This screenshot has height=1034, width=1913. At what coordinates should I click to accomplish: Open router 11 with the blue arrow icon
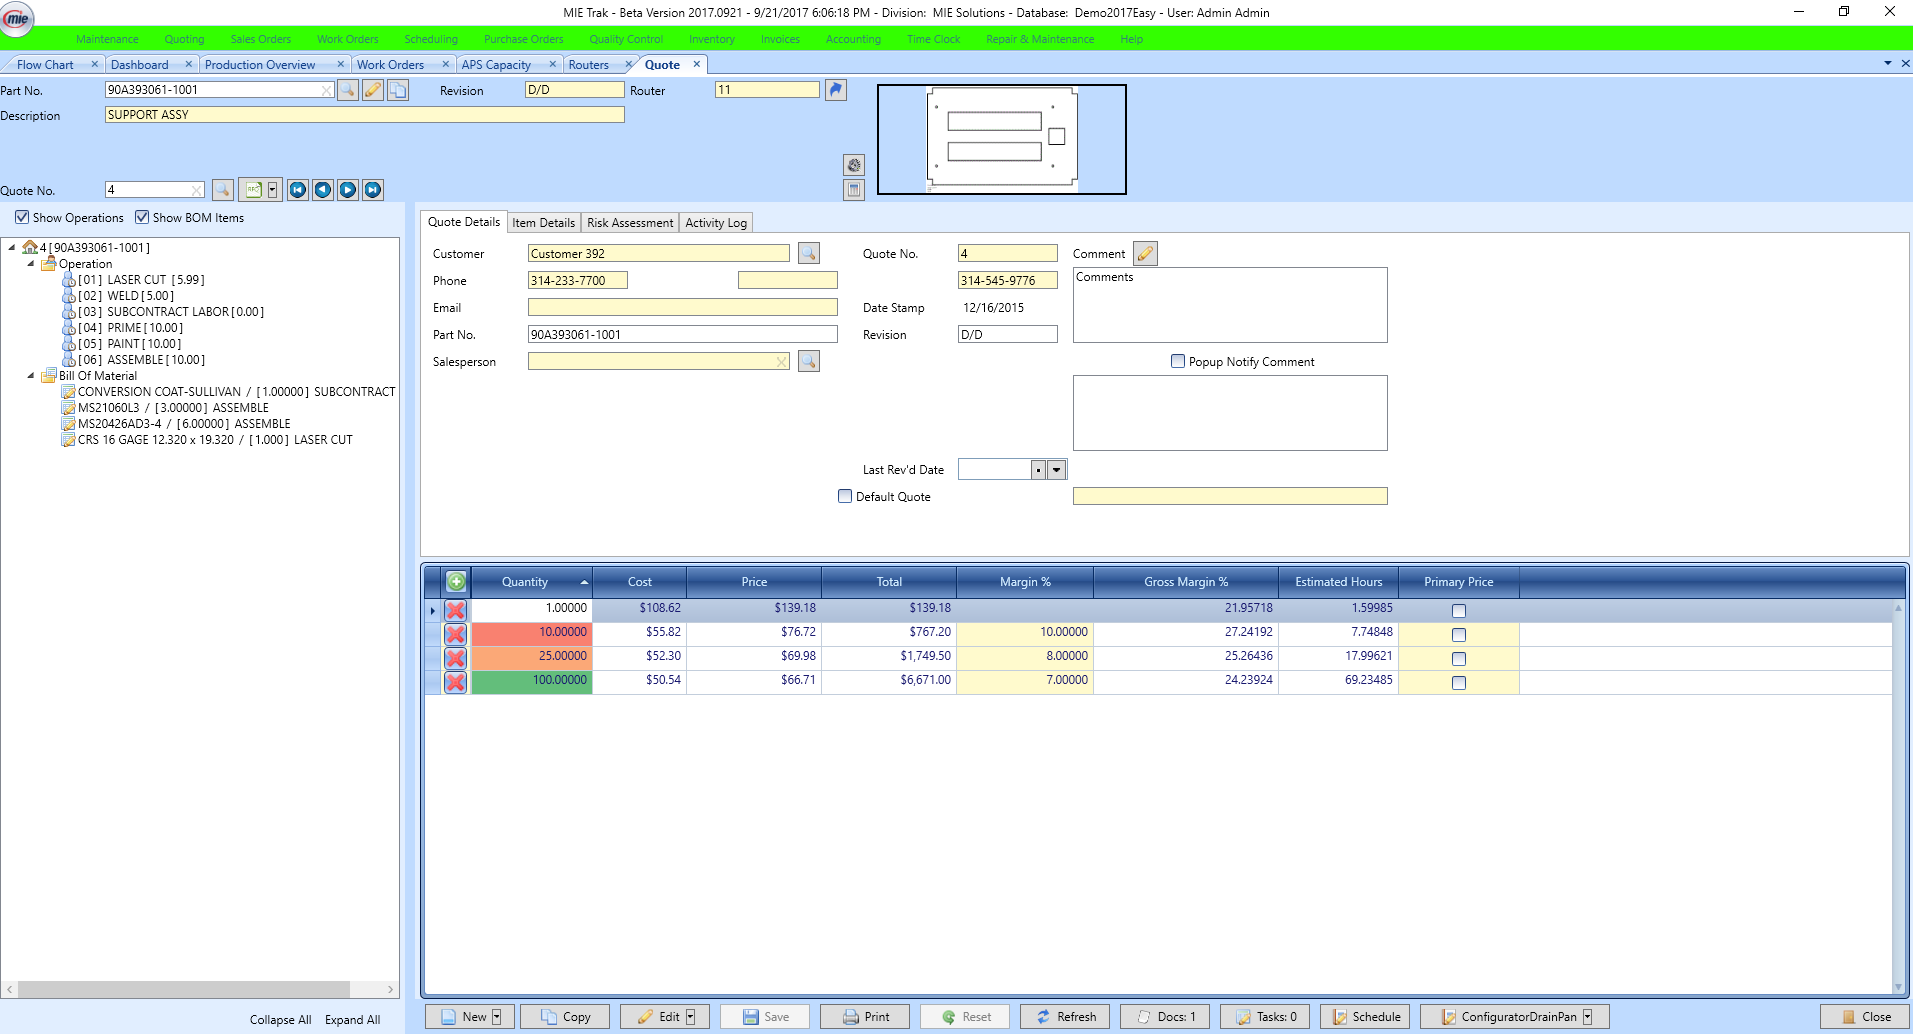pyautogui.click(x=836, y=89)
